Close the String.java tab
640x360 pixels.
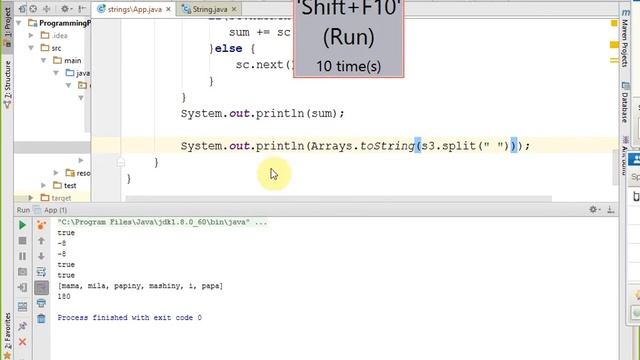point(234,9)
